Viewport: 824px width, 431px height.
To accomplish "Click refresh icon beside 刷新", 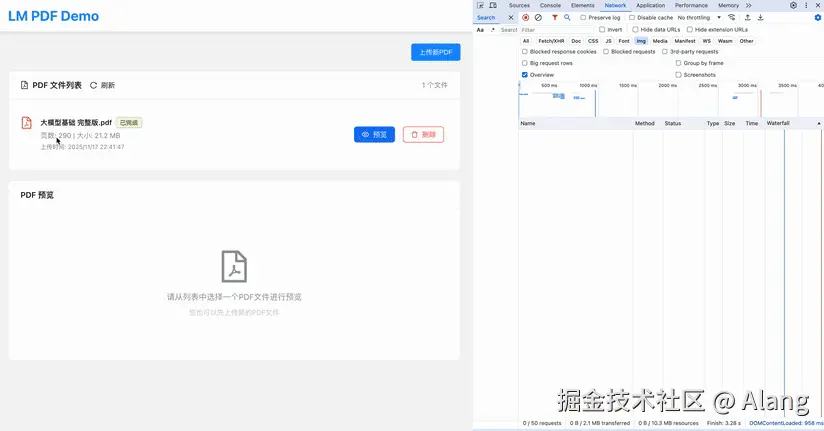I will [x=94, y=85].
